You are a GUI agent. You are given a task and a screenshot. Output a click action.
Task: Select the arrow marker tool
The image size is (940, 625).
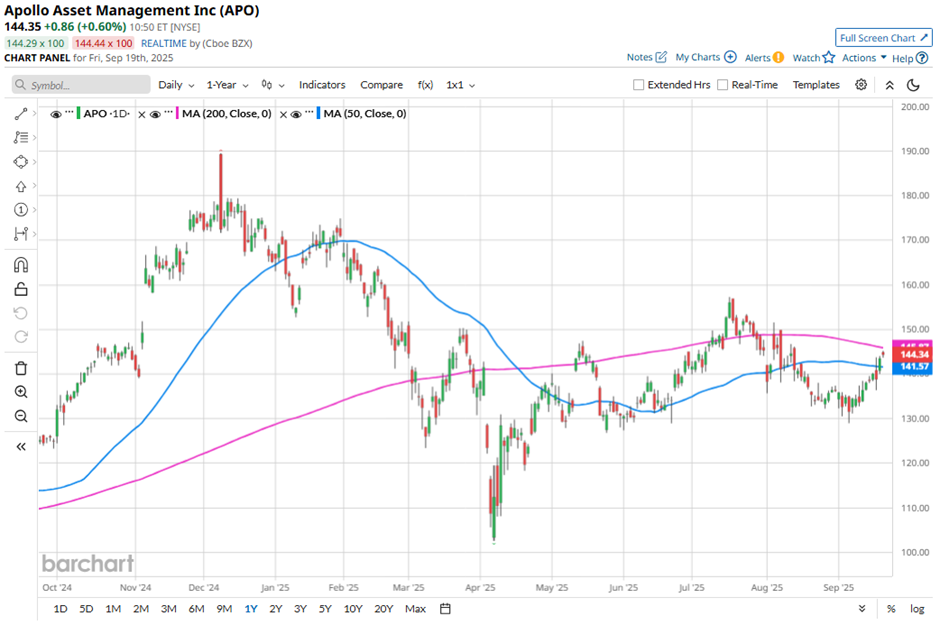pyautogui.click(x=21, y=186)
